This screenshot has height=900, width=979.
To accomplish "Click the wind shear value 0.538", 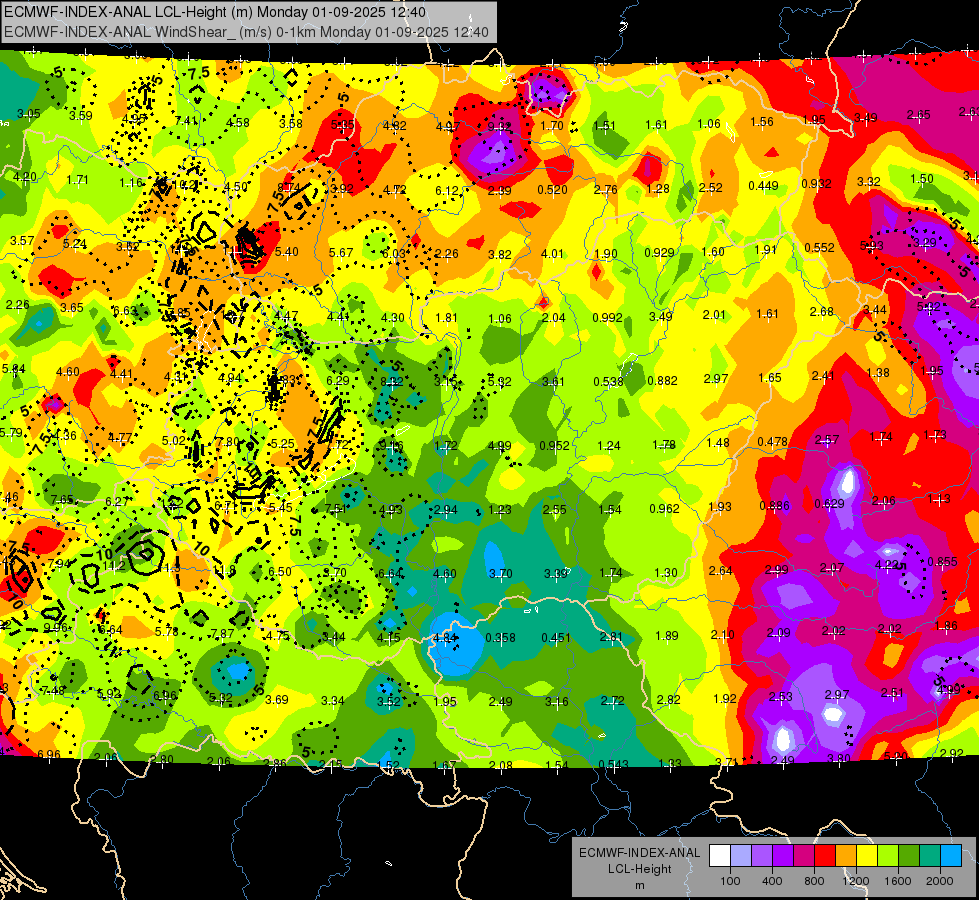I will [x=608, y=381].
